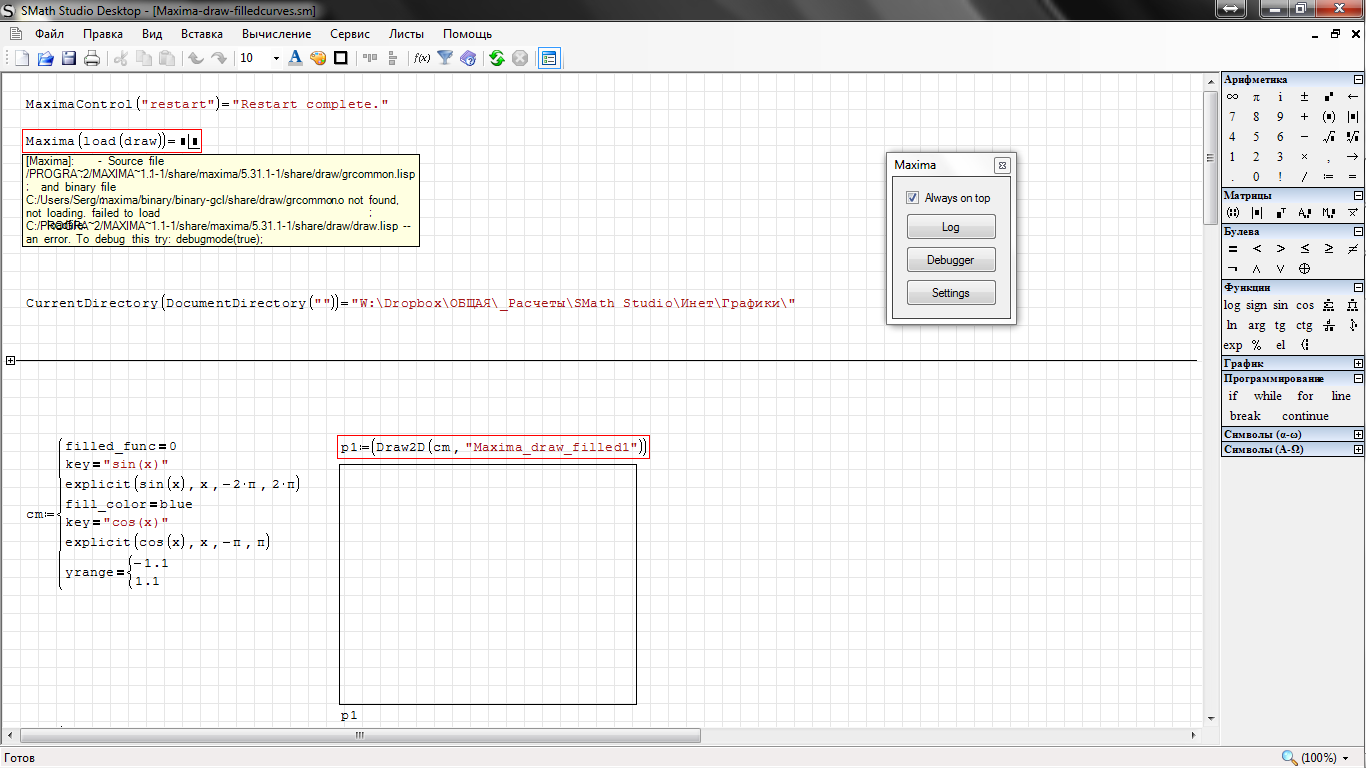Viewport: 1366px width, 768px height.
Task: Print the document using the printer icon
Action: pyautogui.click(x=92, y=58)
